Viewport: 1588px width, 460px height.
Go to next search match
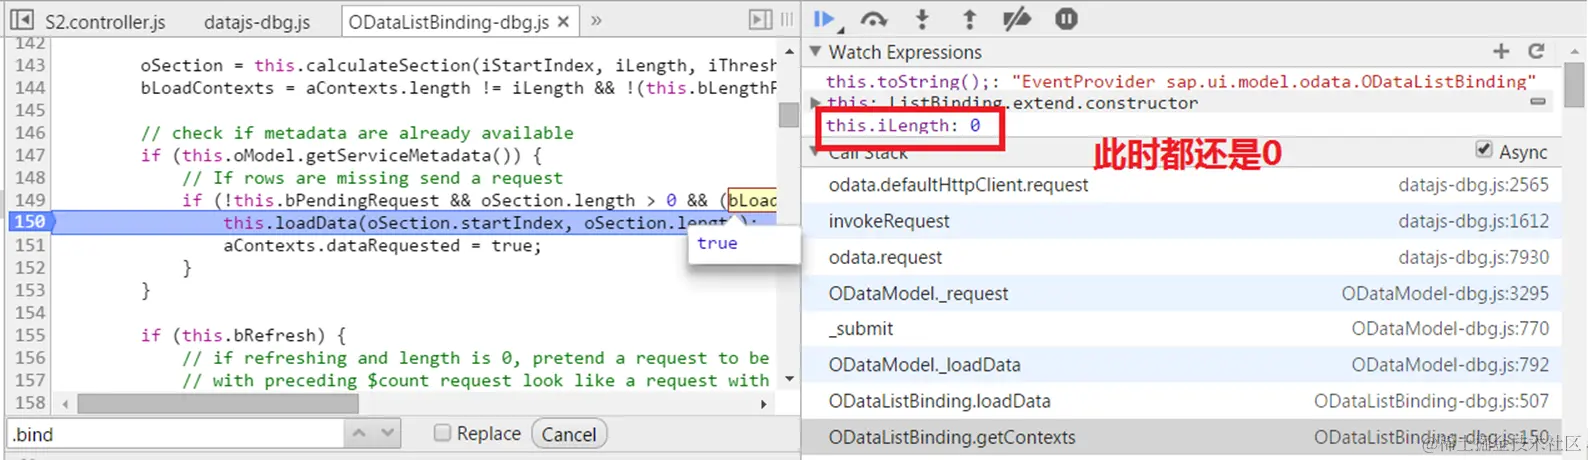pos(387,433)
